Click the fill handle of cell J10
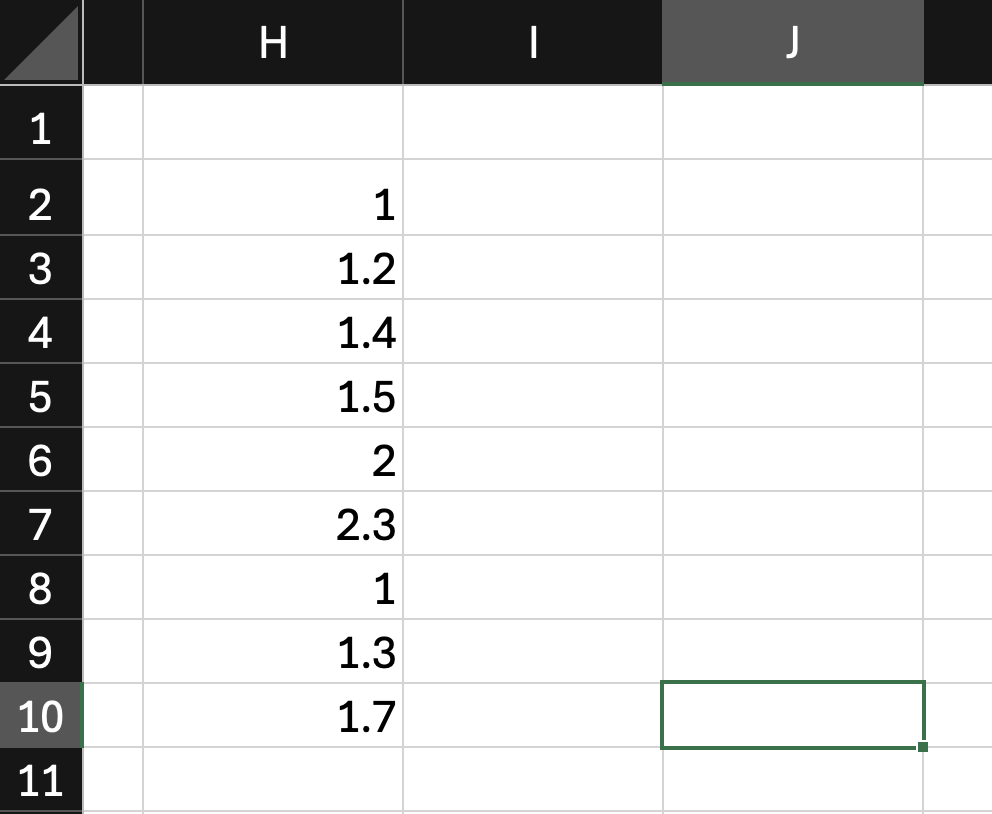This screenshot has height=814, width=992. pyautogui.click(x=923, y=747)
